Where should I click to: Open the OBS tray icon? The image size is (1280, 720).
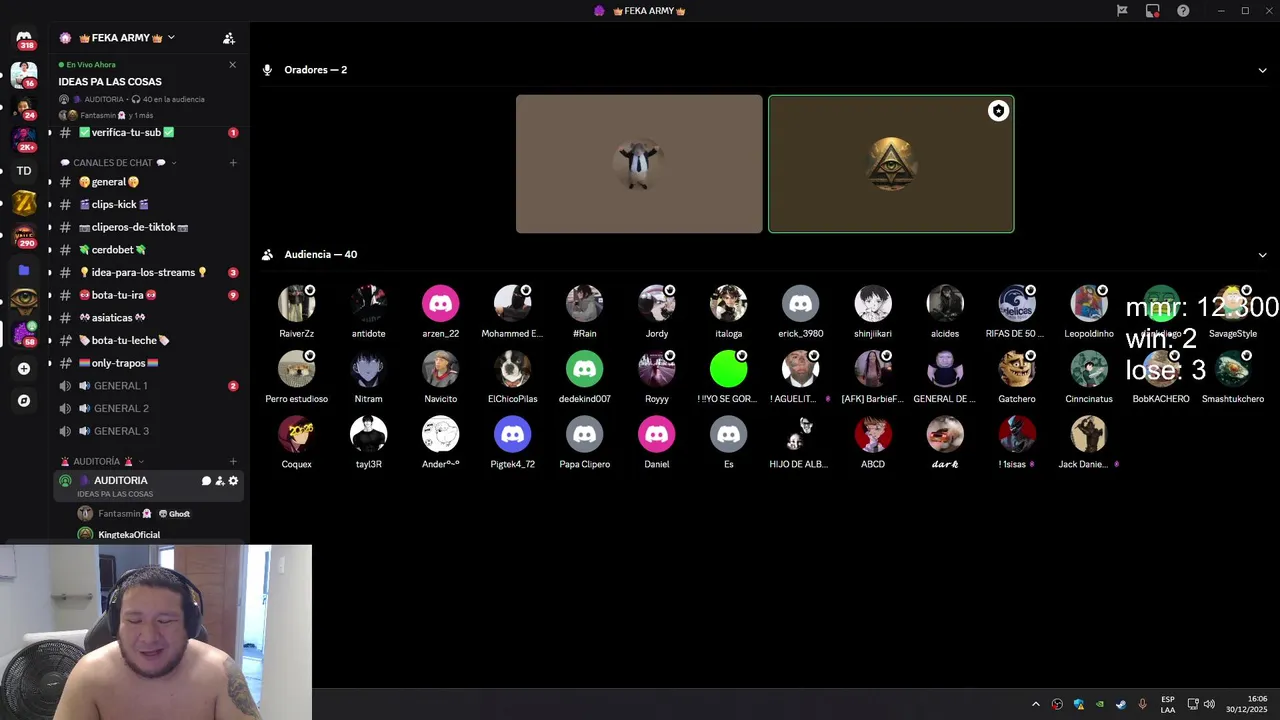coord(1058,704)
